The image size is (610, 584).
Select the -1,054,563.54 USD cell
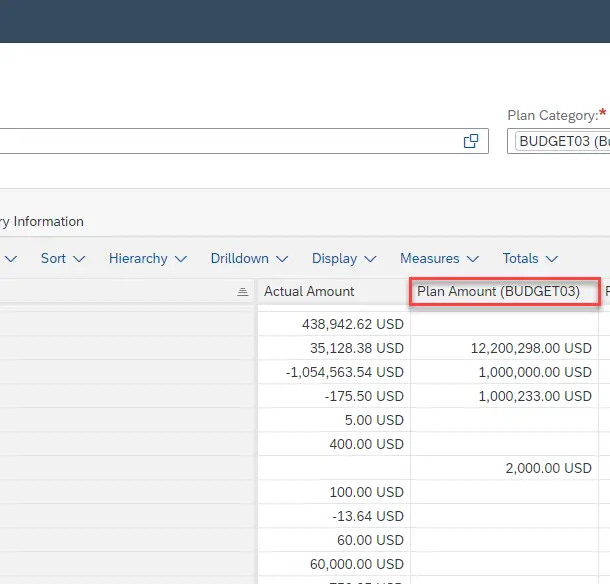tap(334, 372)
